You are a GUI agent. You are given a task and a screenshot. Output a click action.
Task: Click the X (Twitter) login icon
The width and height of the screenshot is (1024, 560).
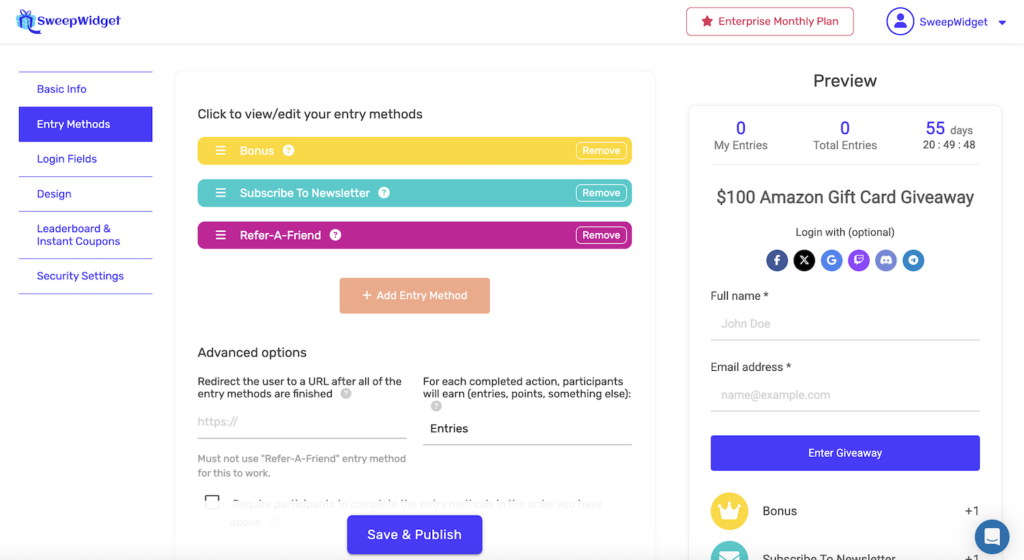click(804, 261)
